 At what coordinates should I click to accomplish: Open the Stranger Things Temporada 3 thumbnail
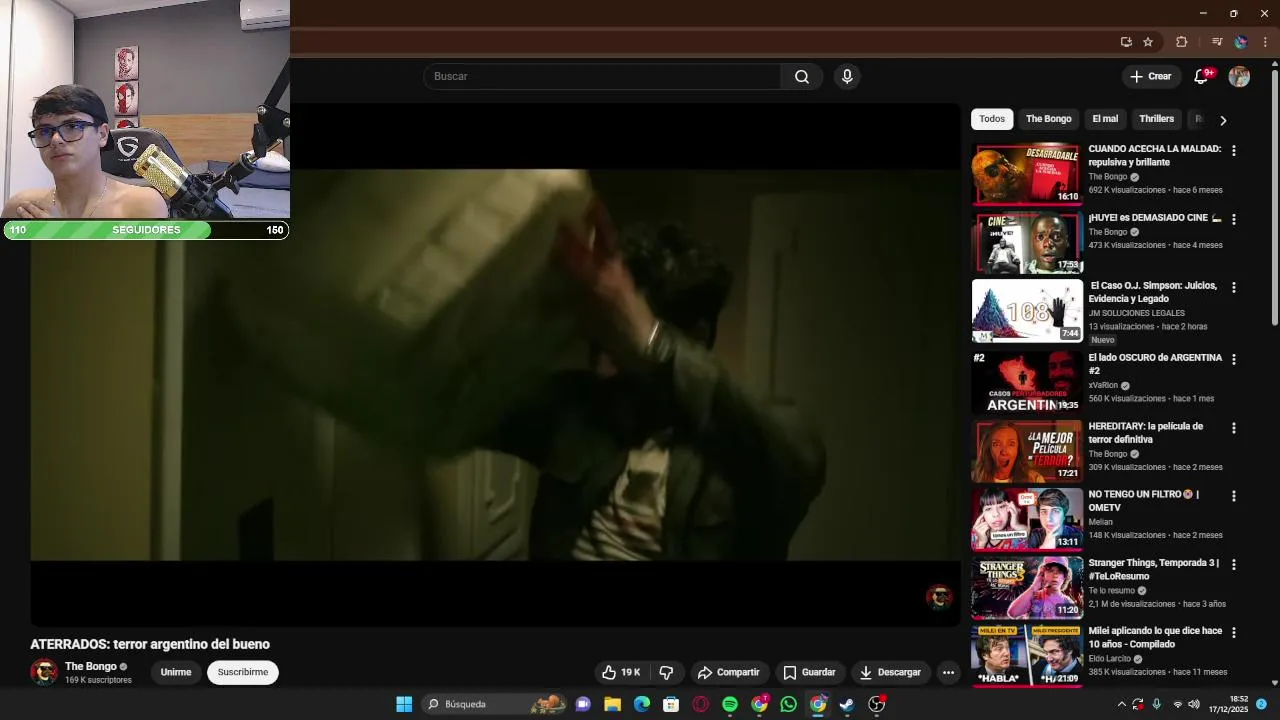pos(1027,588)
